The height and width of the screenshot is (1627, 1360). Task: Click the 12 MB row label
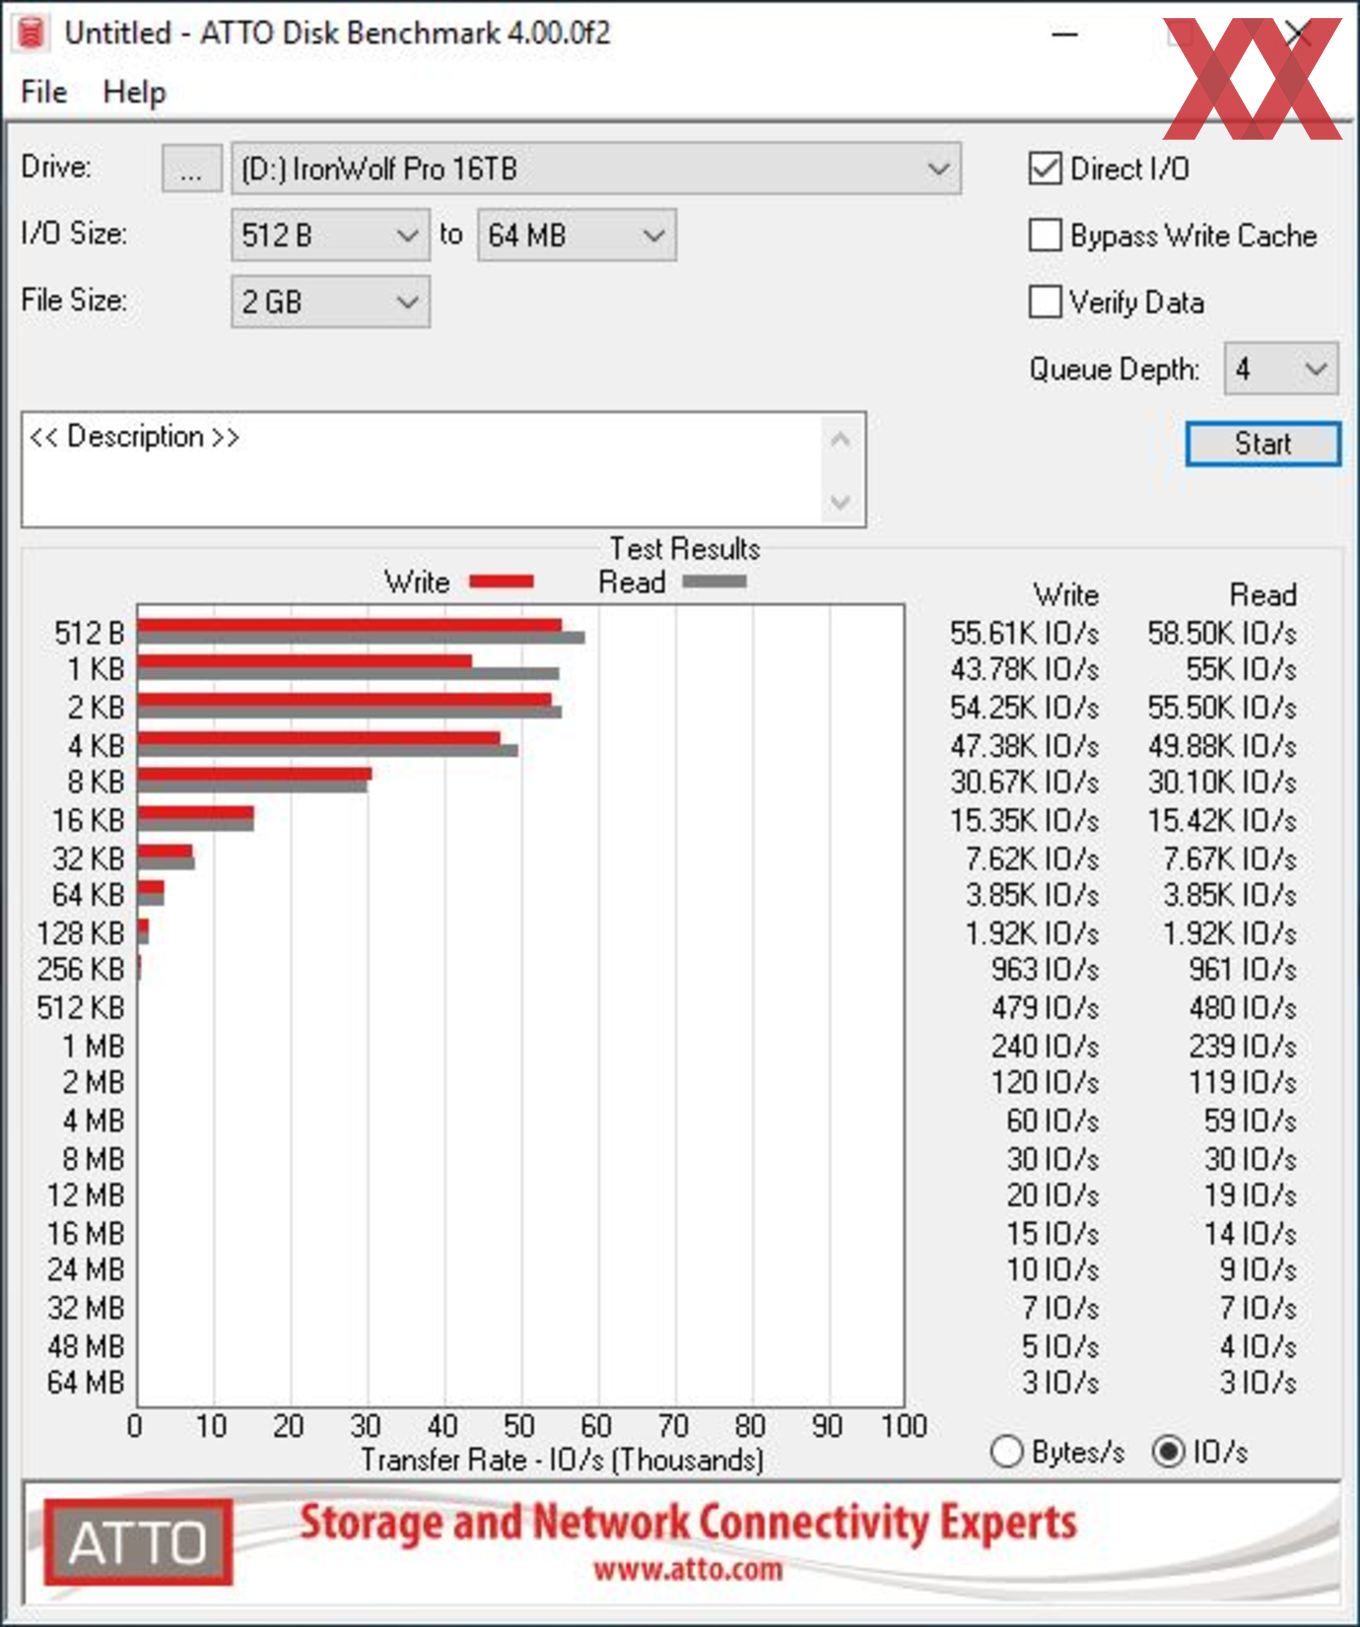85,1195
